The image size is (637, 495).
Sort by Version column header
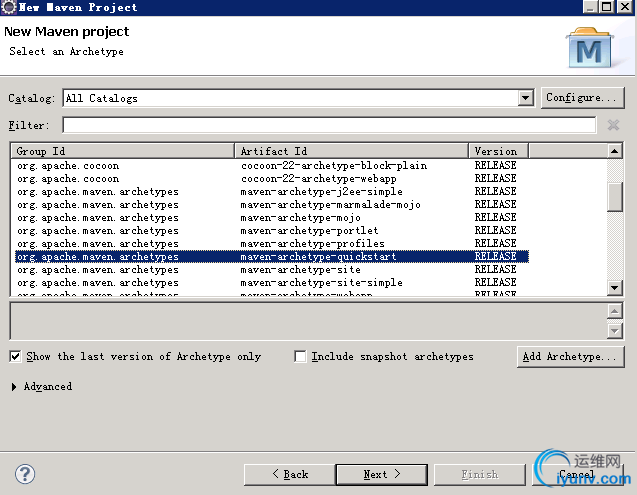pos(498,151)
